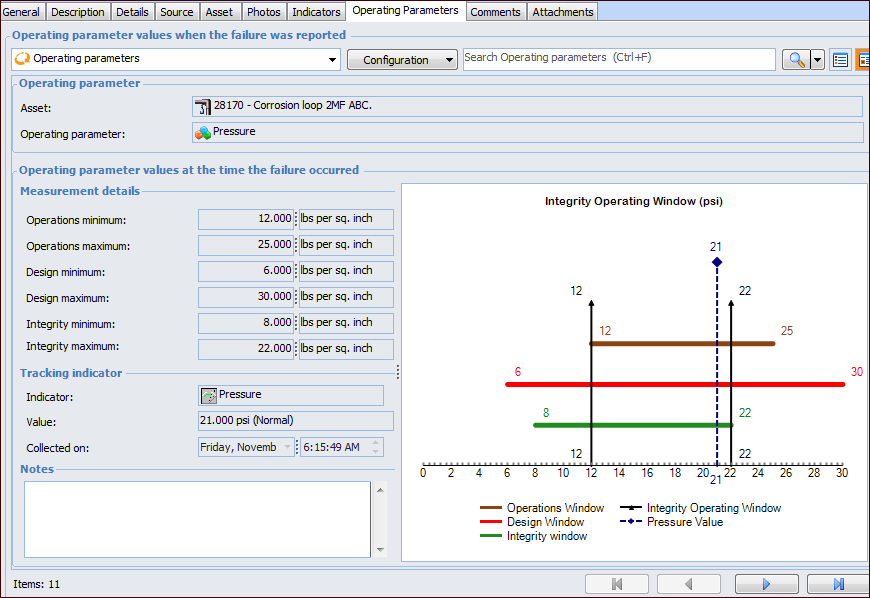This screenshot has width=870, height=598.
Task: Jump to the first record
Action: (616, 584)
